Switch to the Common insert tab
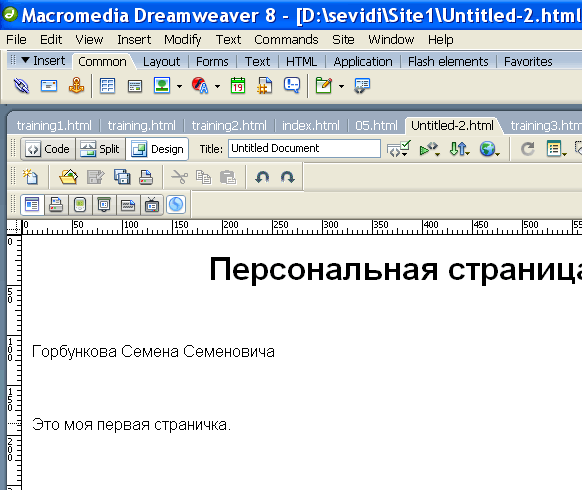Image resolution: width=582 pixels, height=490 pixels. pyautogui.click(x=102, y=62)
